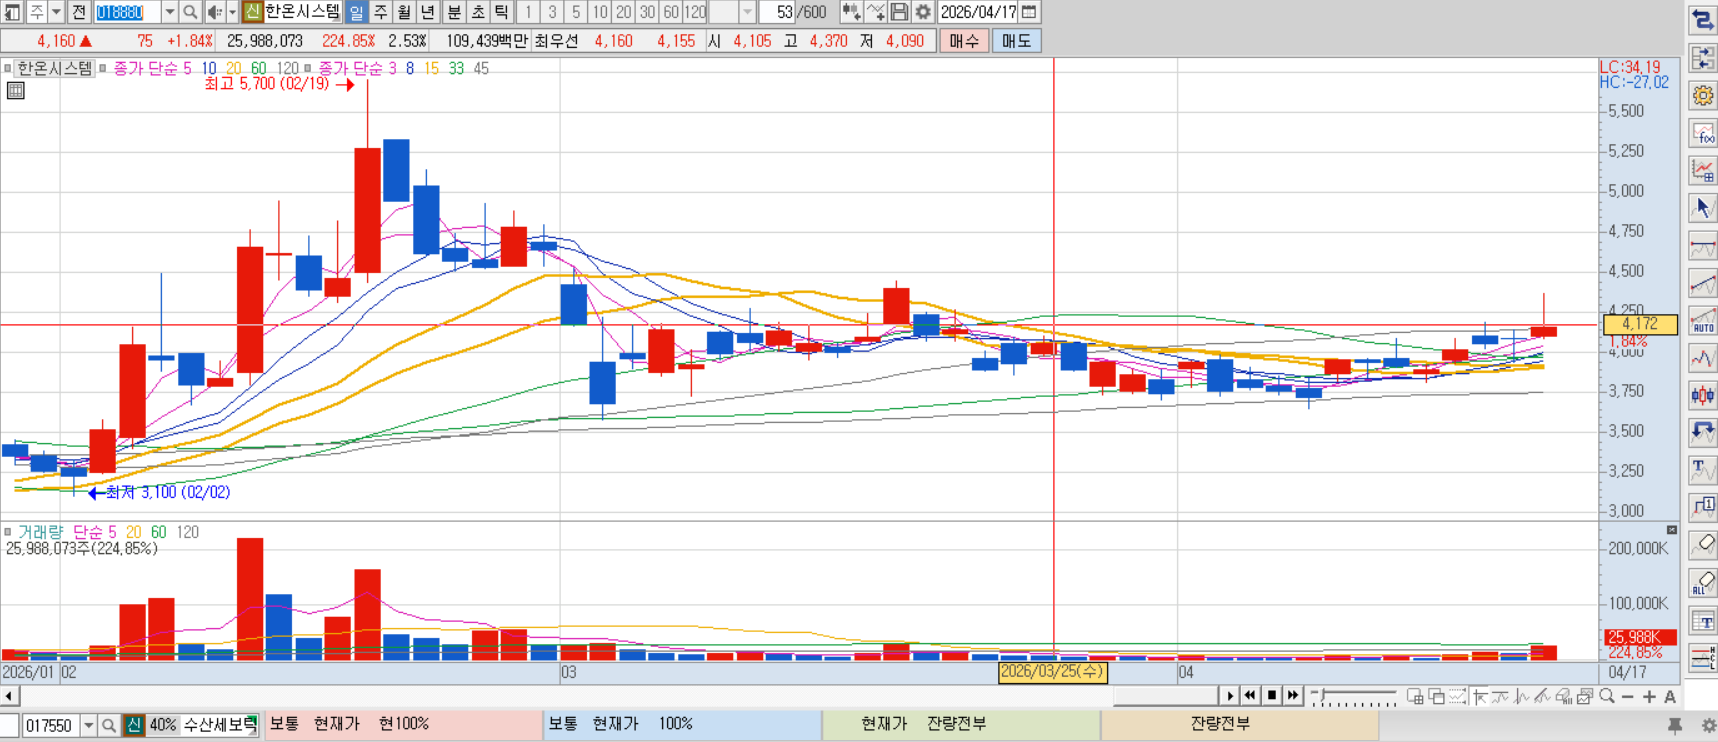Click the duplicate chart window icon in bottom toolbar
This screenshot has width=1718, height=742.
tap(1585, 696)
